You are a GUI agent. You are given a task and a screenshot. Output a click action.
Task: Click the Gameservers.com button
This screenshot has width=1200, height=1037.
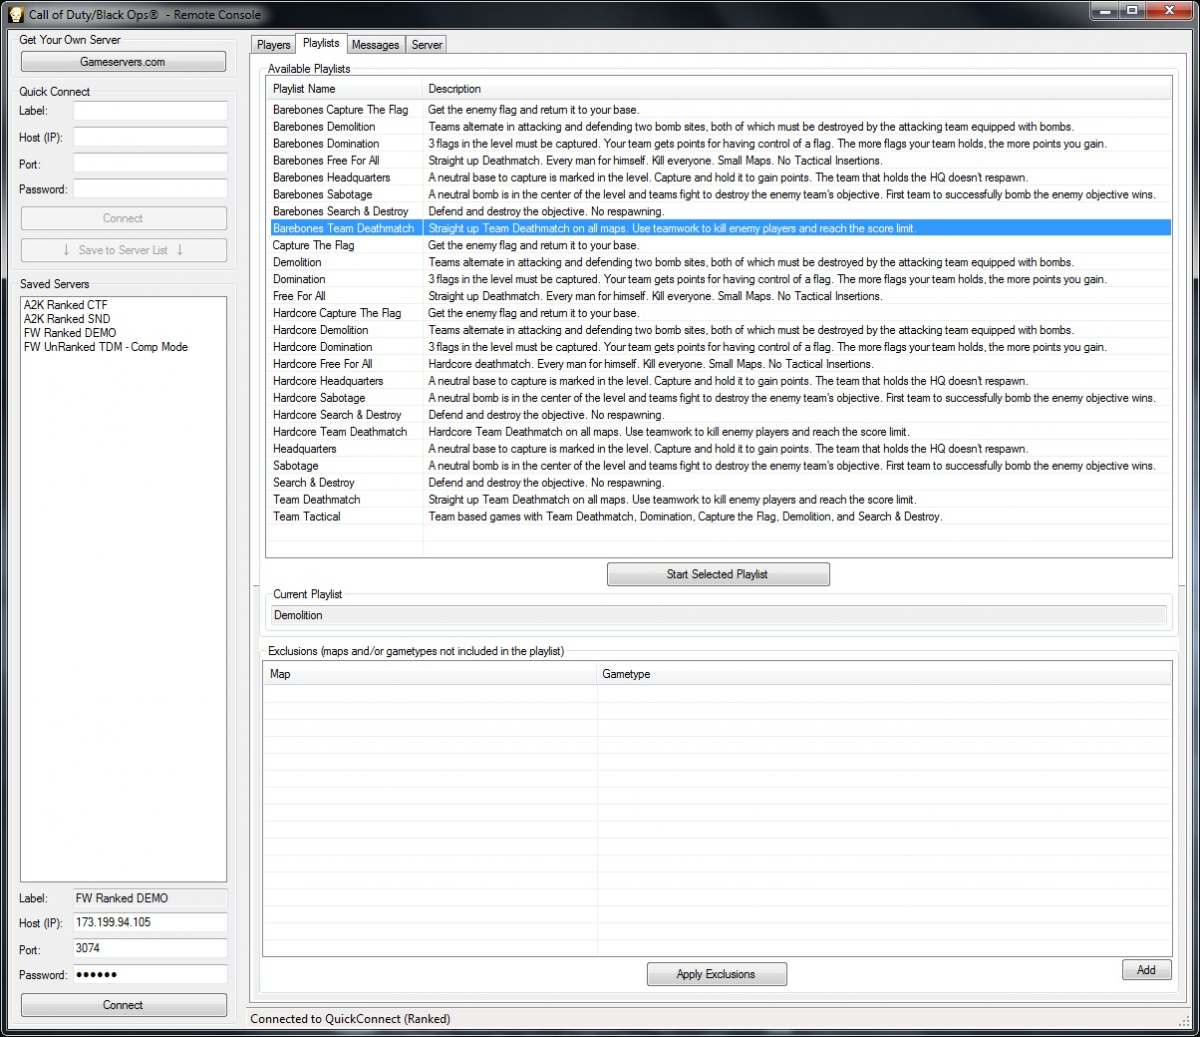[123, 62]
